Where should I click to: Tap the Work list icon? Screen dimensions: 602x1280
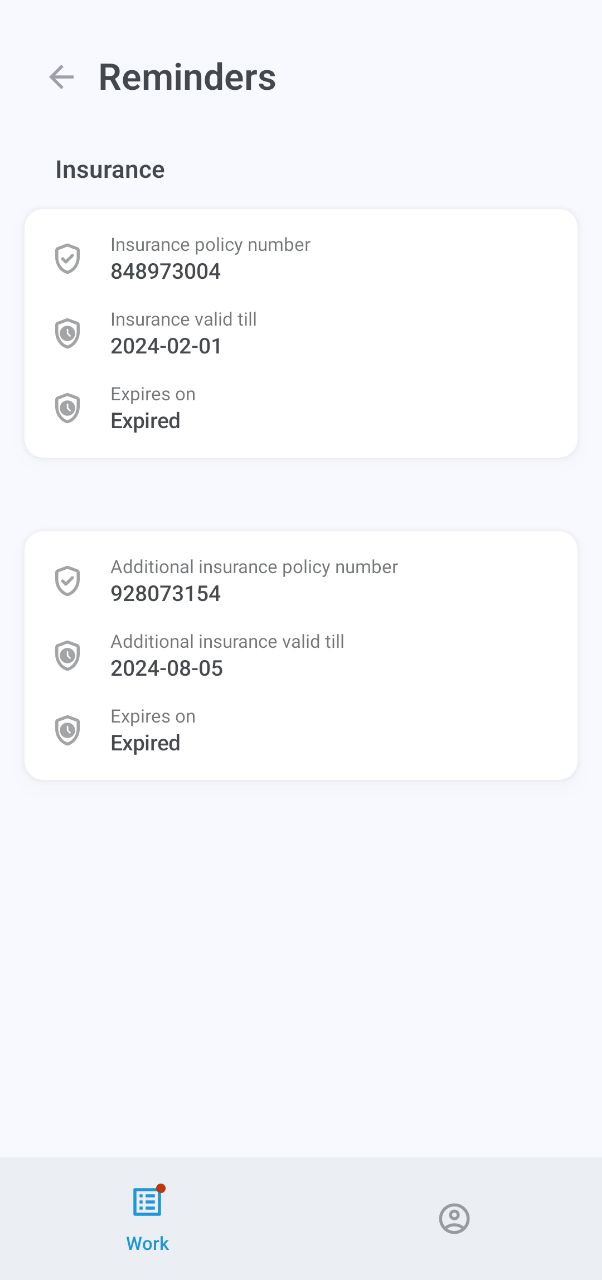[147, 1201]
